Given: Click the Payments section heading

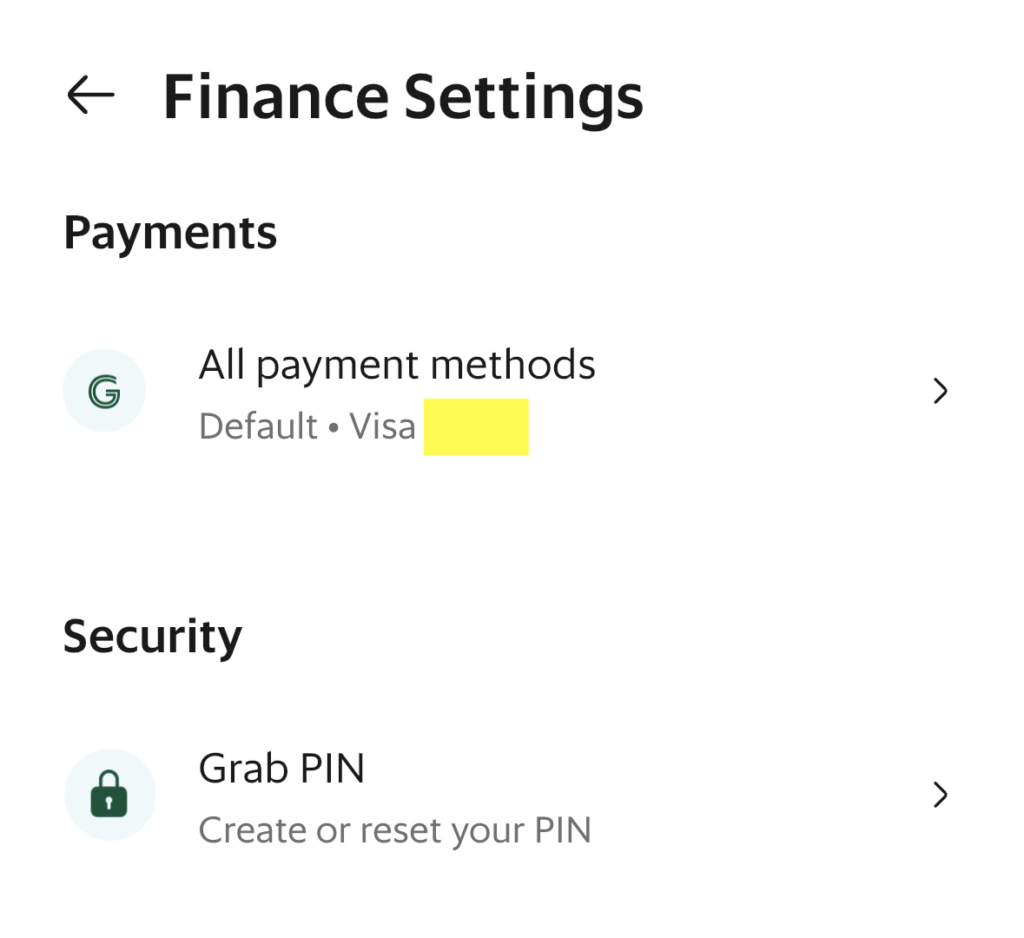Looking at the screenshot, I should click(x=170, y=234).
